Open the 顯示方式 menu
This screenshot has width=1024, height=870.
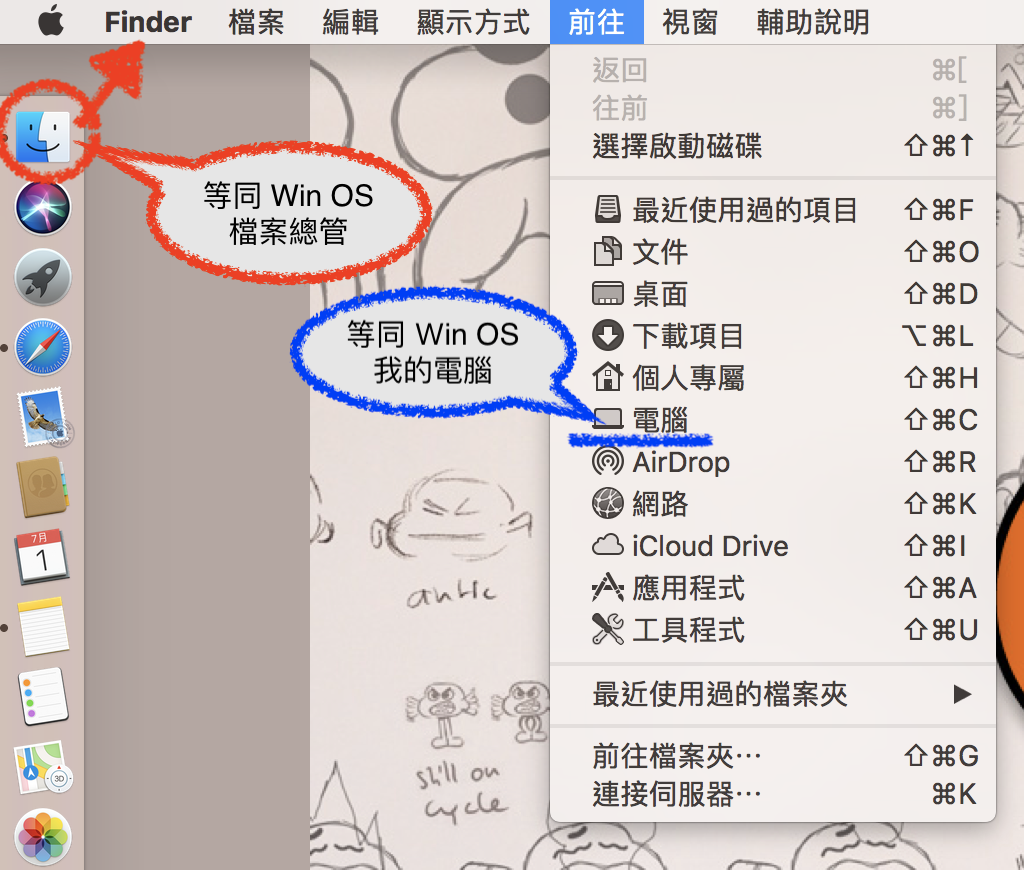[473, 22]
